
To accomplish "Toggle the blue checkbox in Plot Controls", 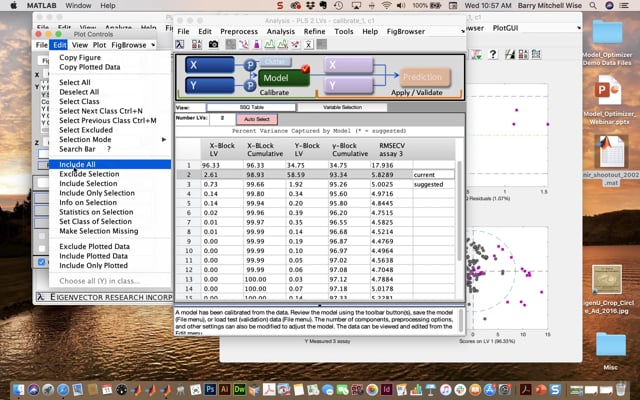I will [x=41, y=262].
